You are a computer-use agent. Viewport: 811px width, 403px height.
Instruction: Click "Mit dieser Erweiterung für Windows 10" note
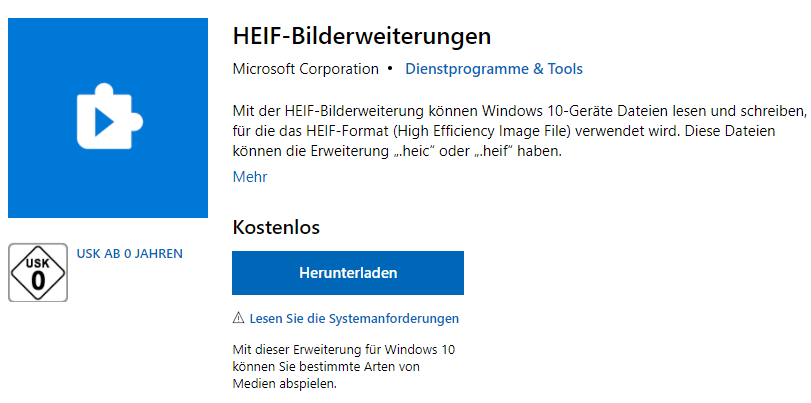pyautogui.click(x=343, y=350)
